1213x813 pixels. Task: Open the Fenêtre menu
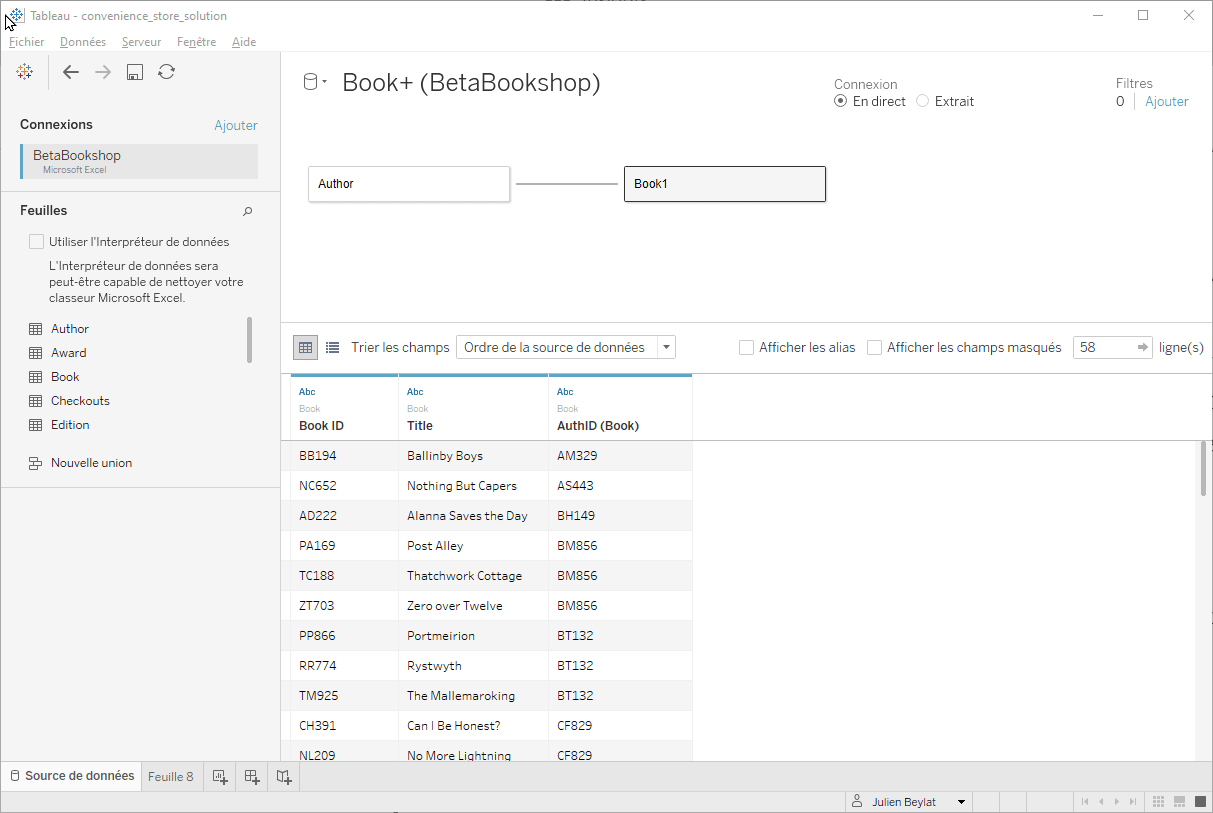click(x=196, y=42)
